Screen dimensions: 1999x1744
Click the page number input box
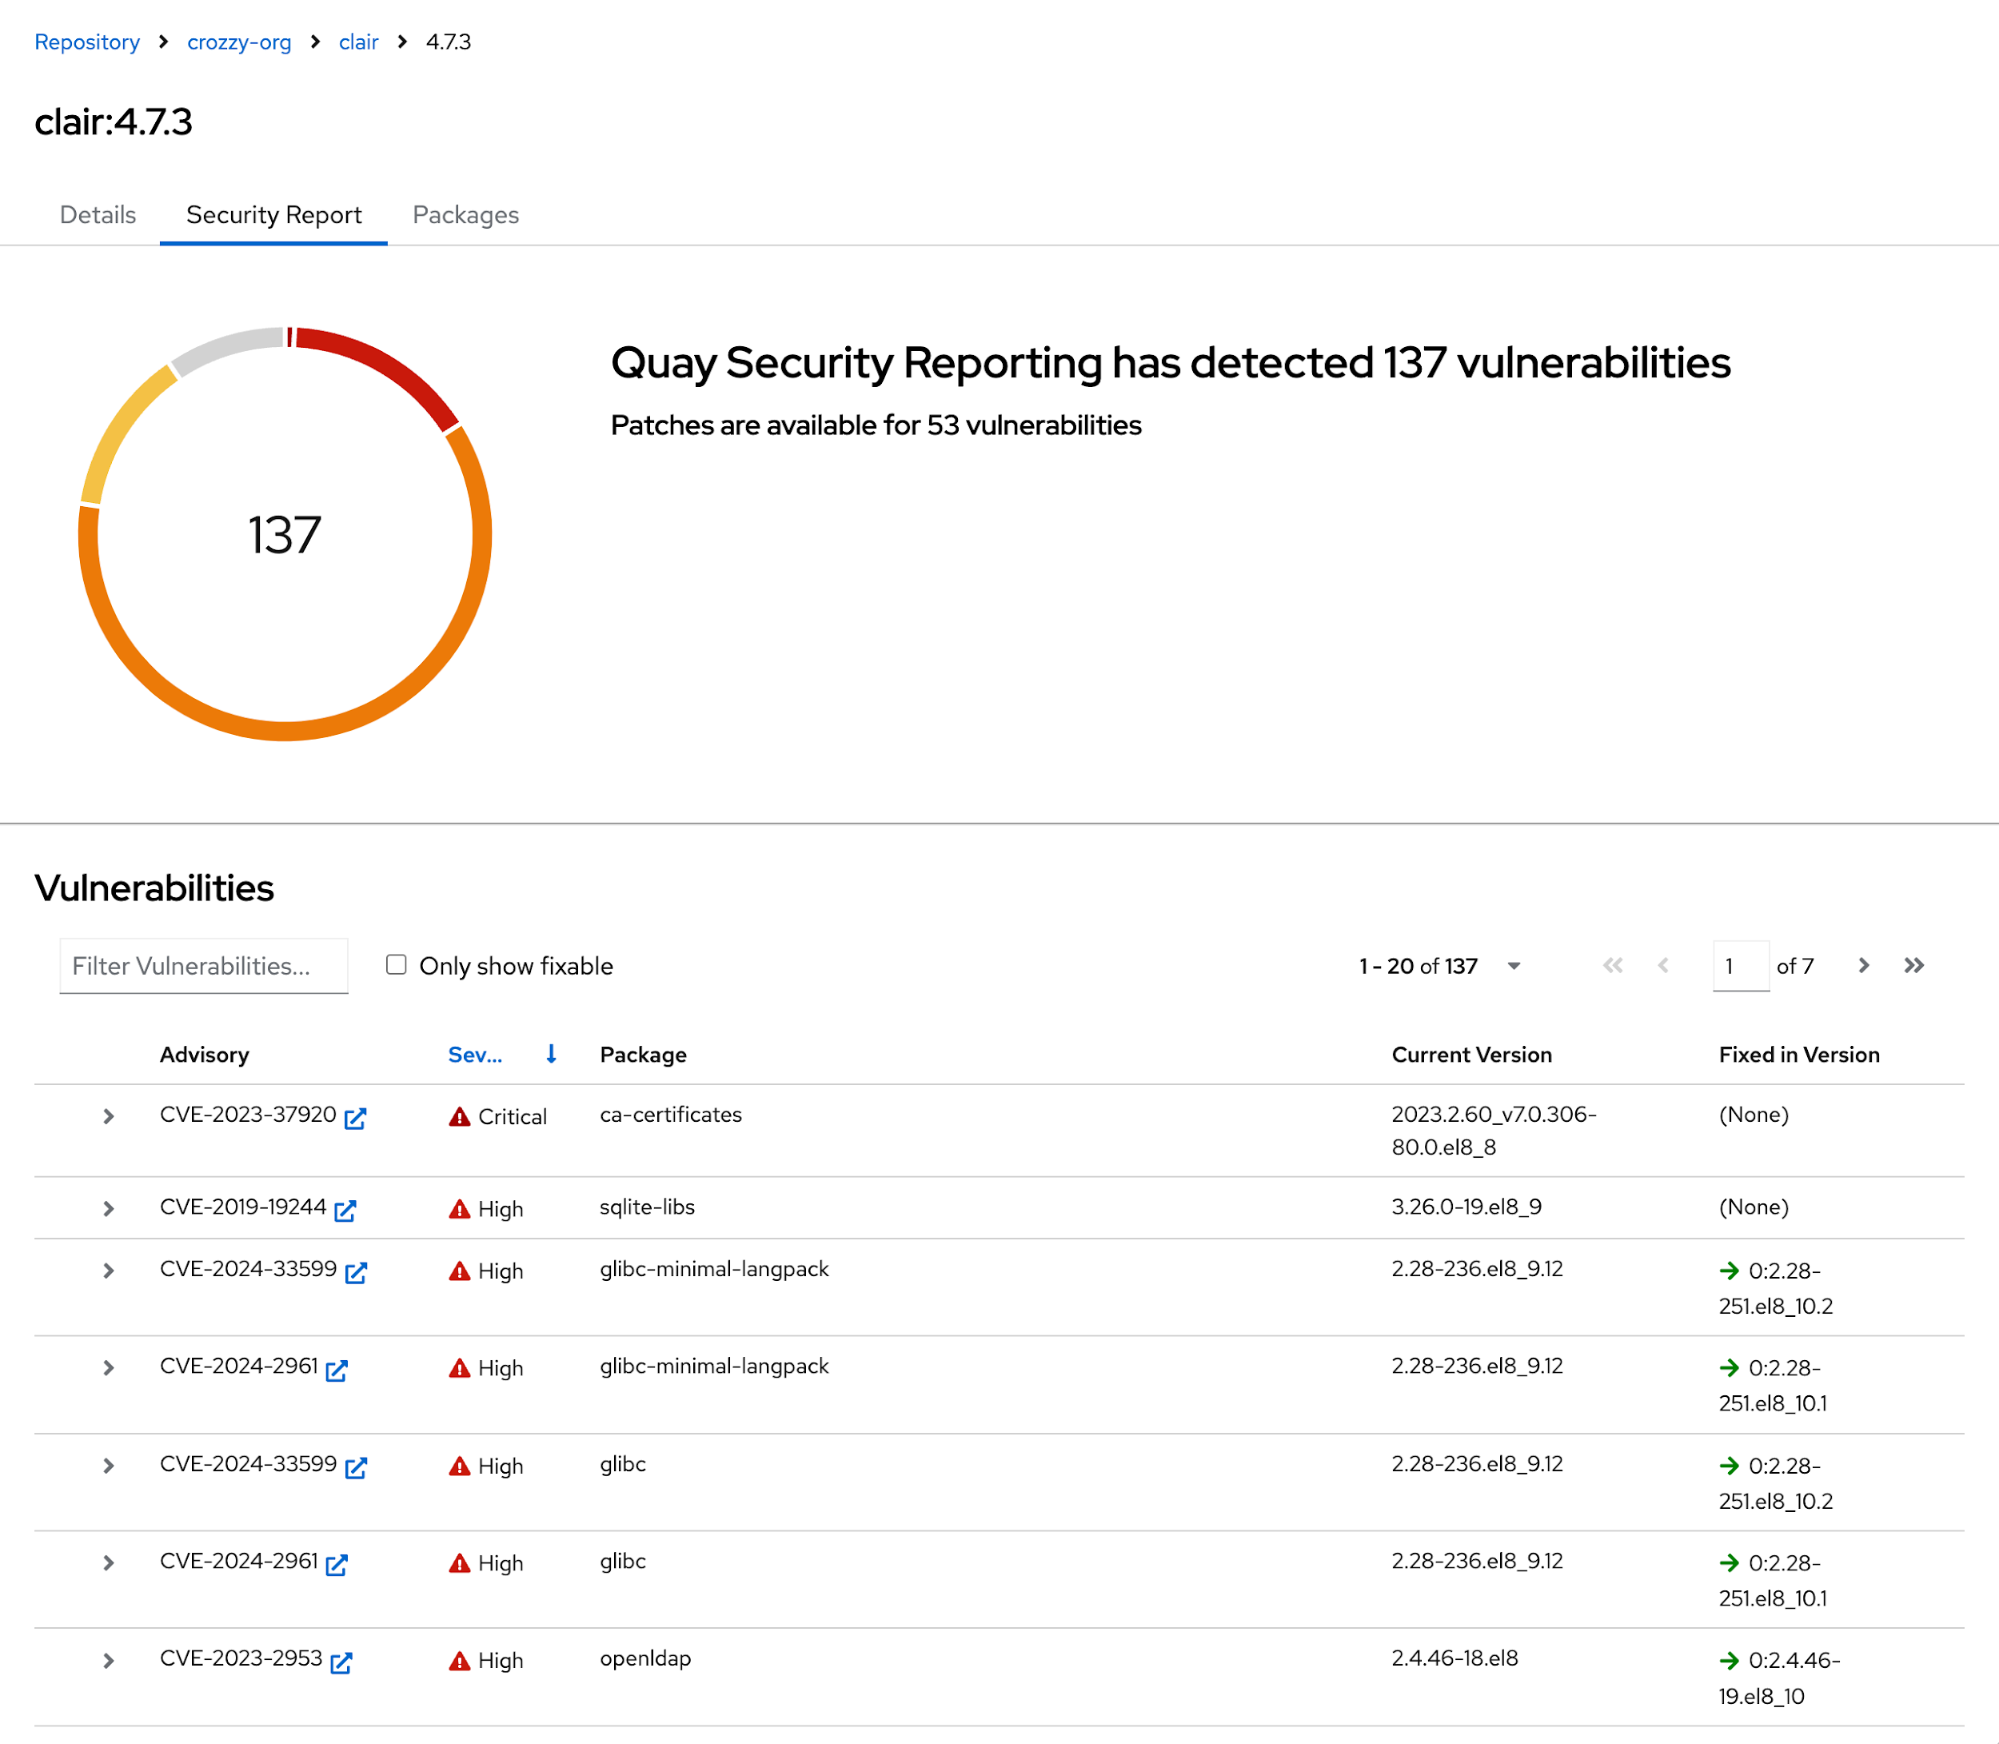1739,965
